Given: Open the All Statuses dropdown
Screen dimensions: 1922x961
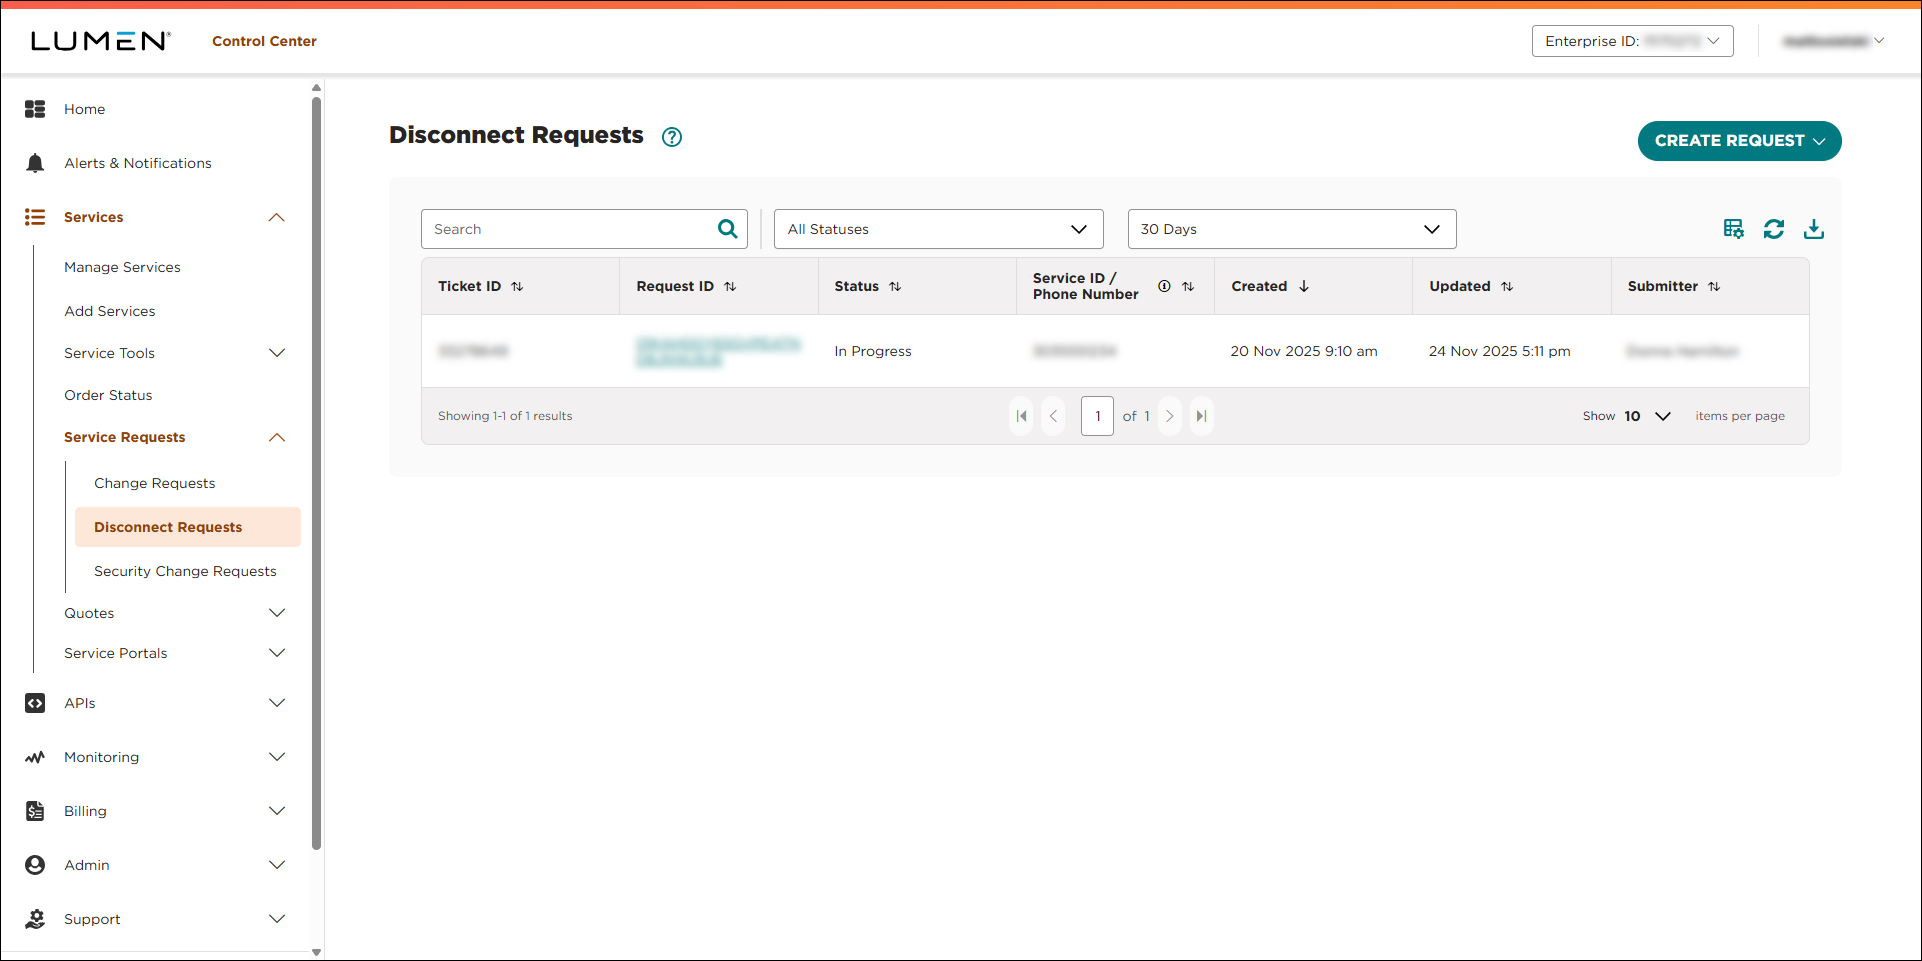Looking at the screenshot, I should pyautogui.click(x=938, y=229).
